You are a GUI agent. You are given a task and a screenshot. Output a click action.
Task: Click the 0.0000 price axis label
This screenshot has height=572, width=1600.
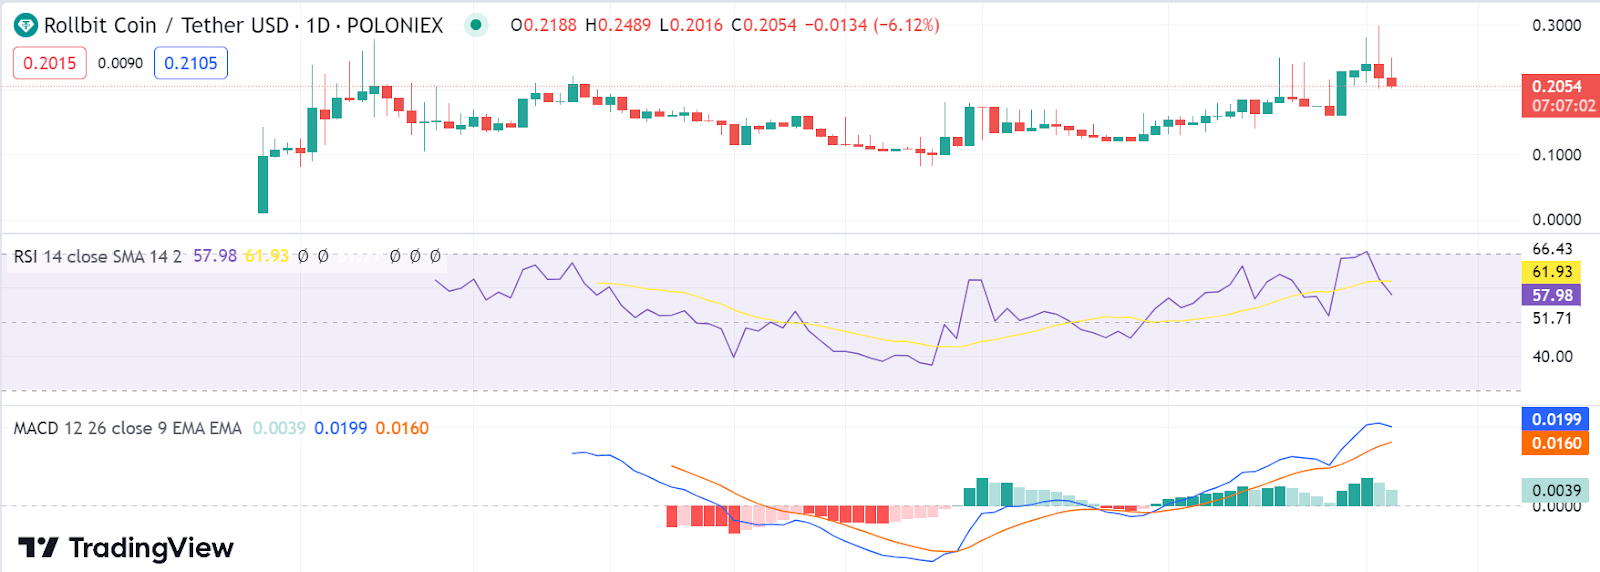pos(1557,220)
